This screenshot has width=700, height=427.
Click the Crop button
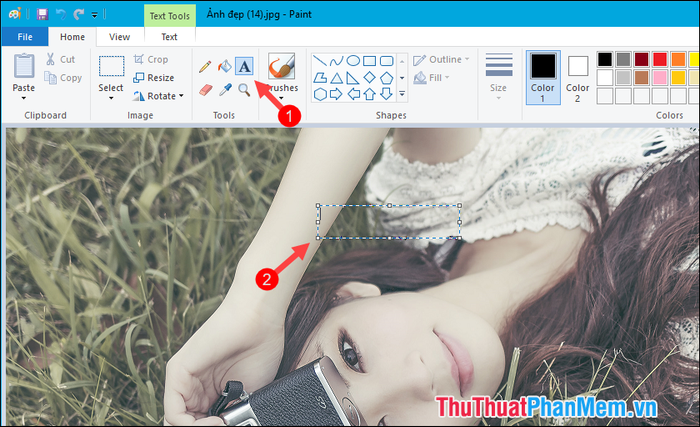[151, 59]
